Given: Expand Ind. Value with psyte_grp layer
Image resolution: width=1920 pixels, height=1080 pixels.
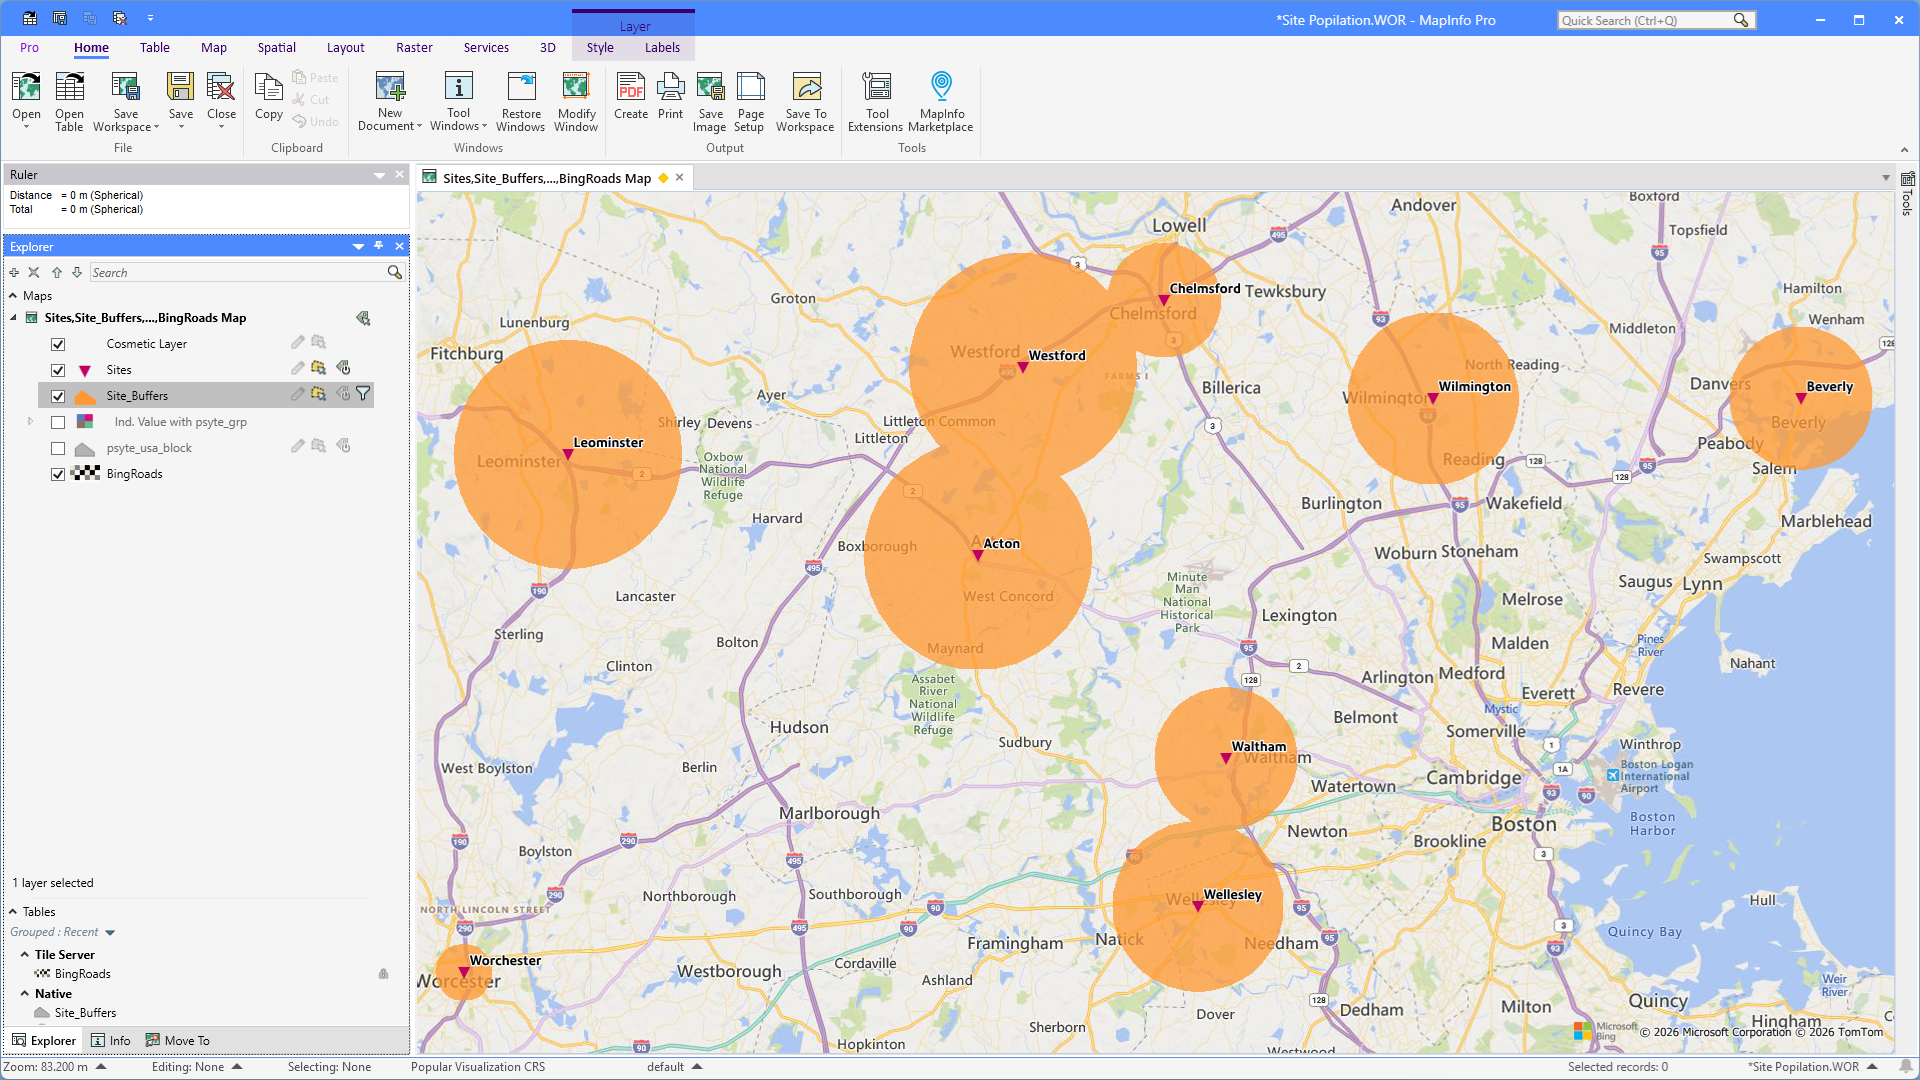Looking at the screenshot, I should point(30,422).
